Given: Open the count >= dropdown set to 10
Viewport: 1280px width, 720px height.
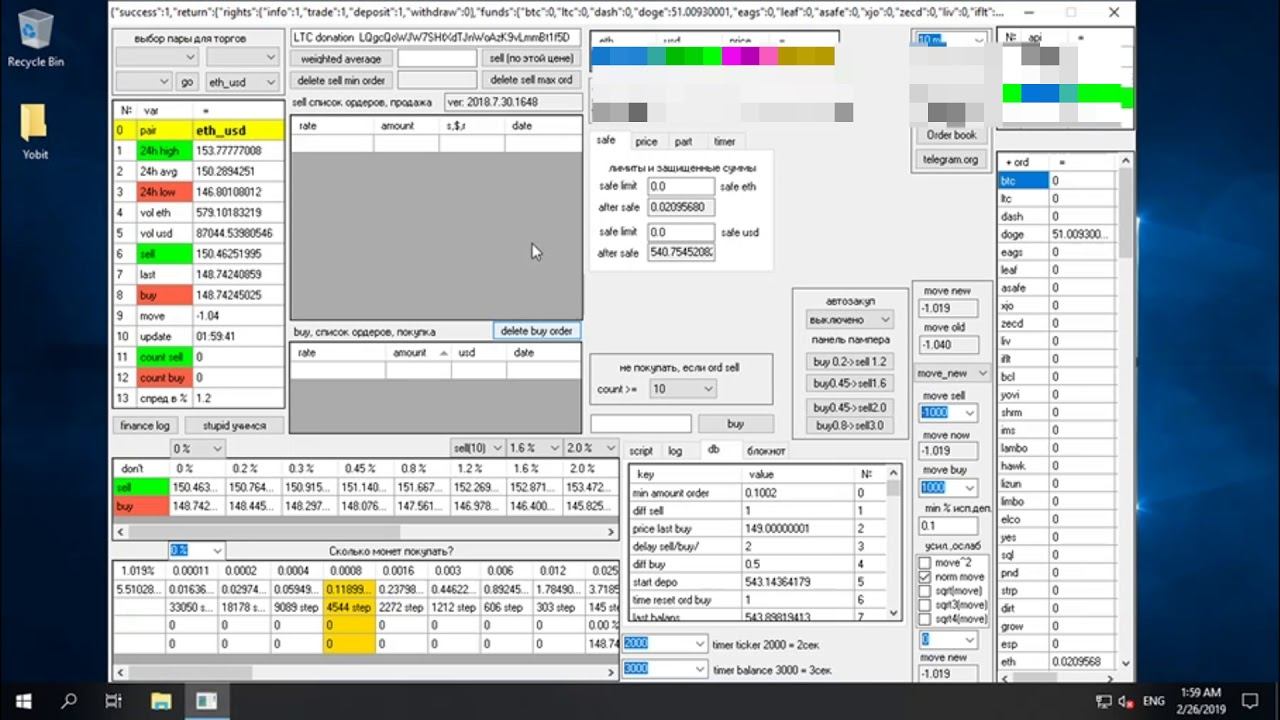Looking at the screenshot, I should 682,389.
